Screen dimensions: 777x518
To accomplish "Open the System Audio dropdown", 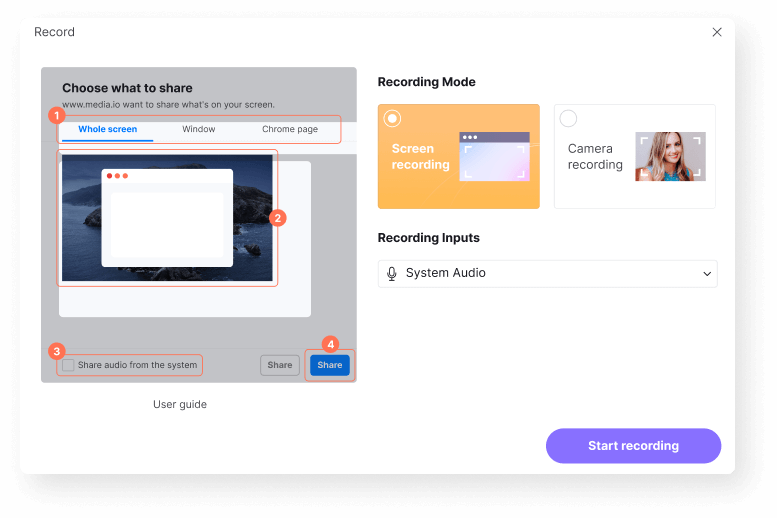I will coord(547,274).
